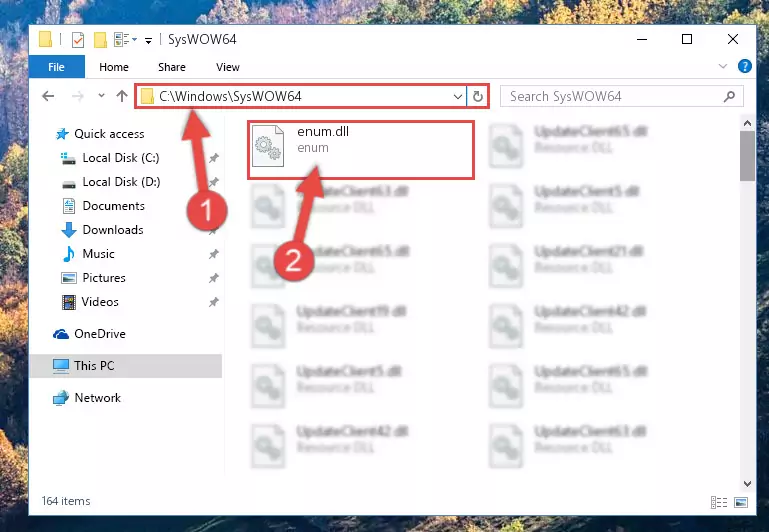
Task: Click the Properties icon in quick access toolbar
Action: [x=77, y=39]
